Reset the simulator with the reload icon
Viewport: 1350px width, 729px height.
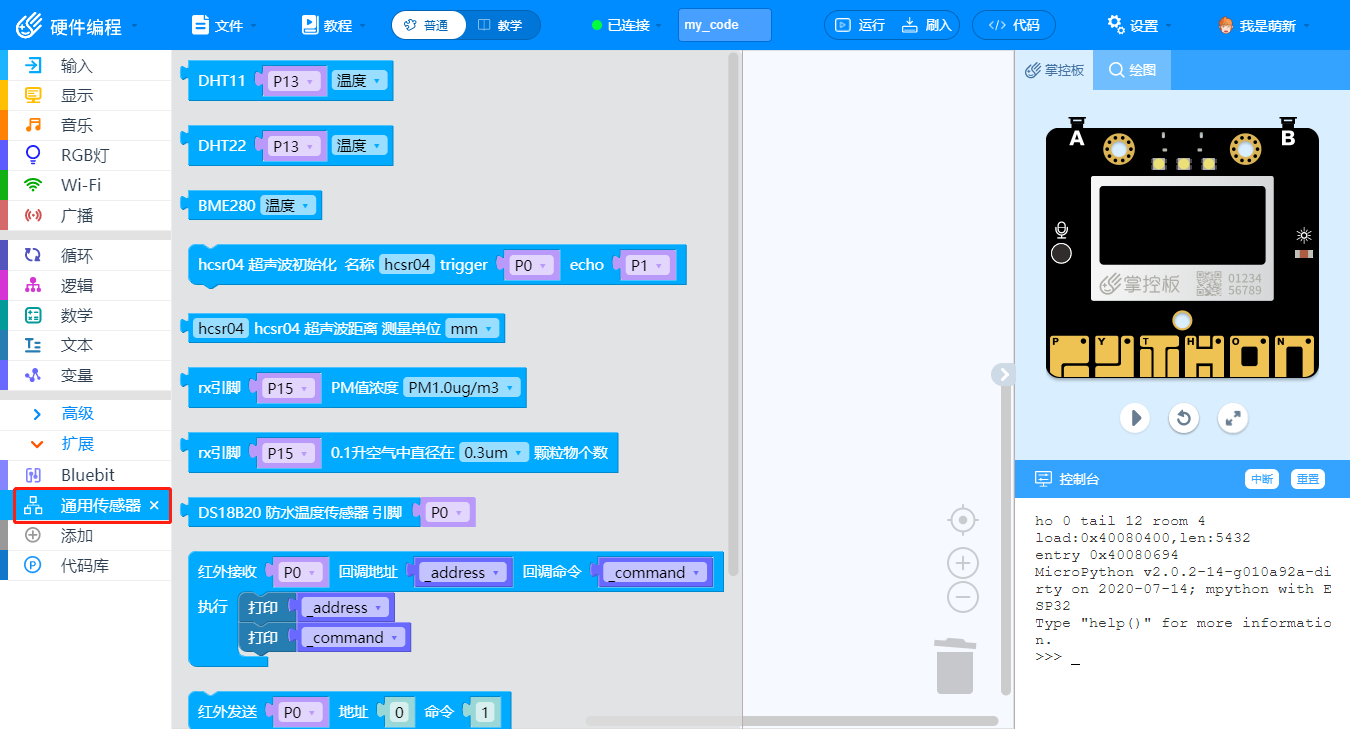coord(1184,417)
